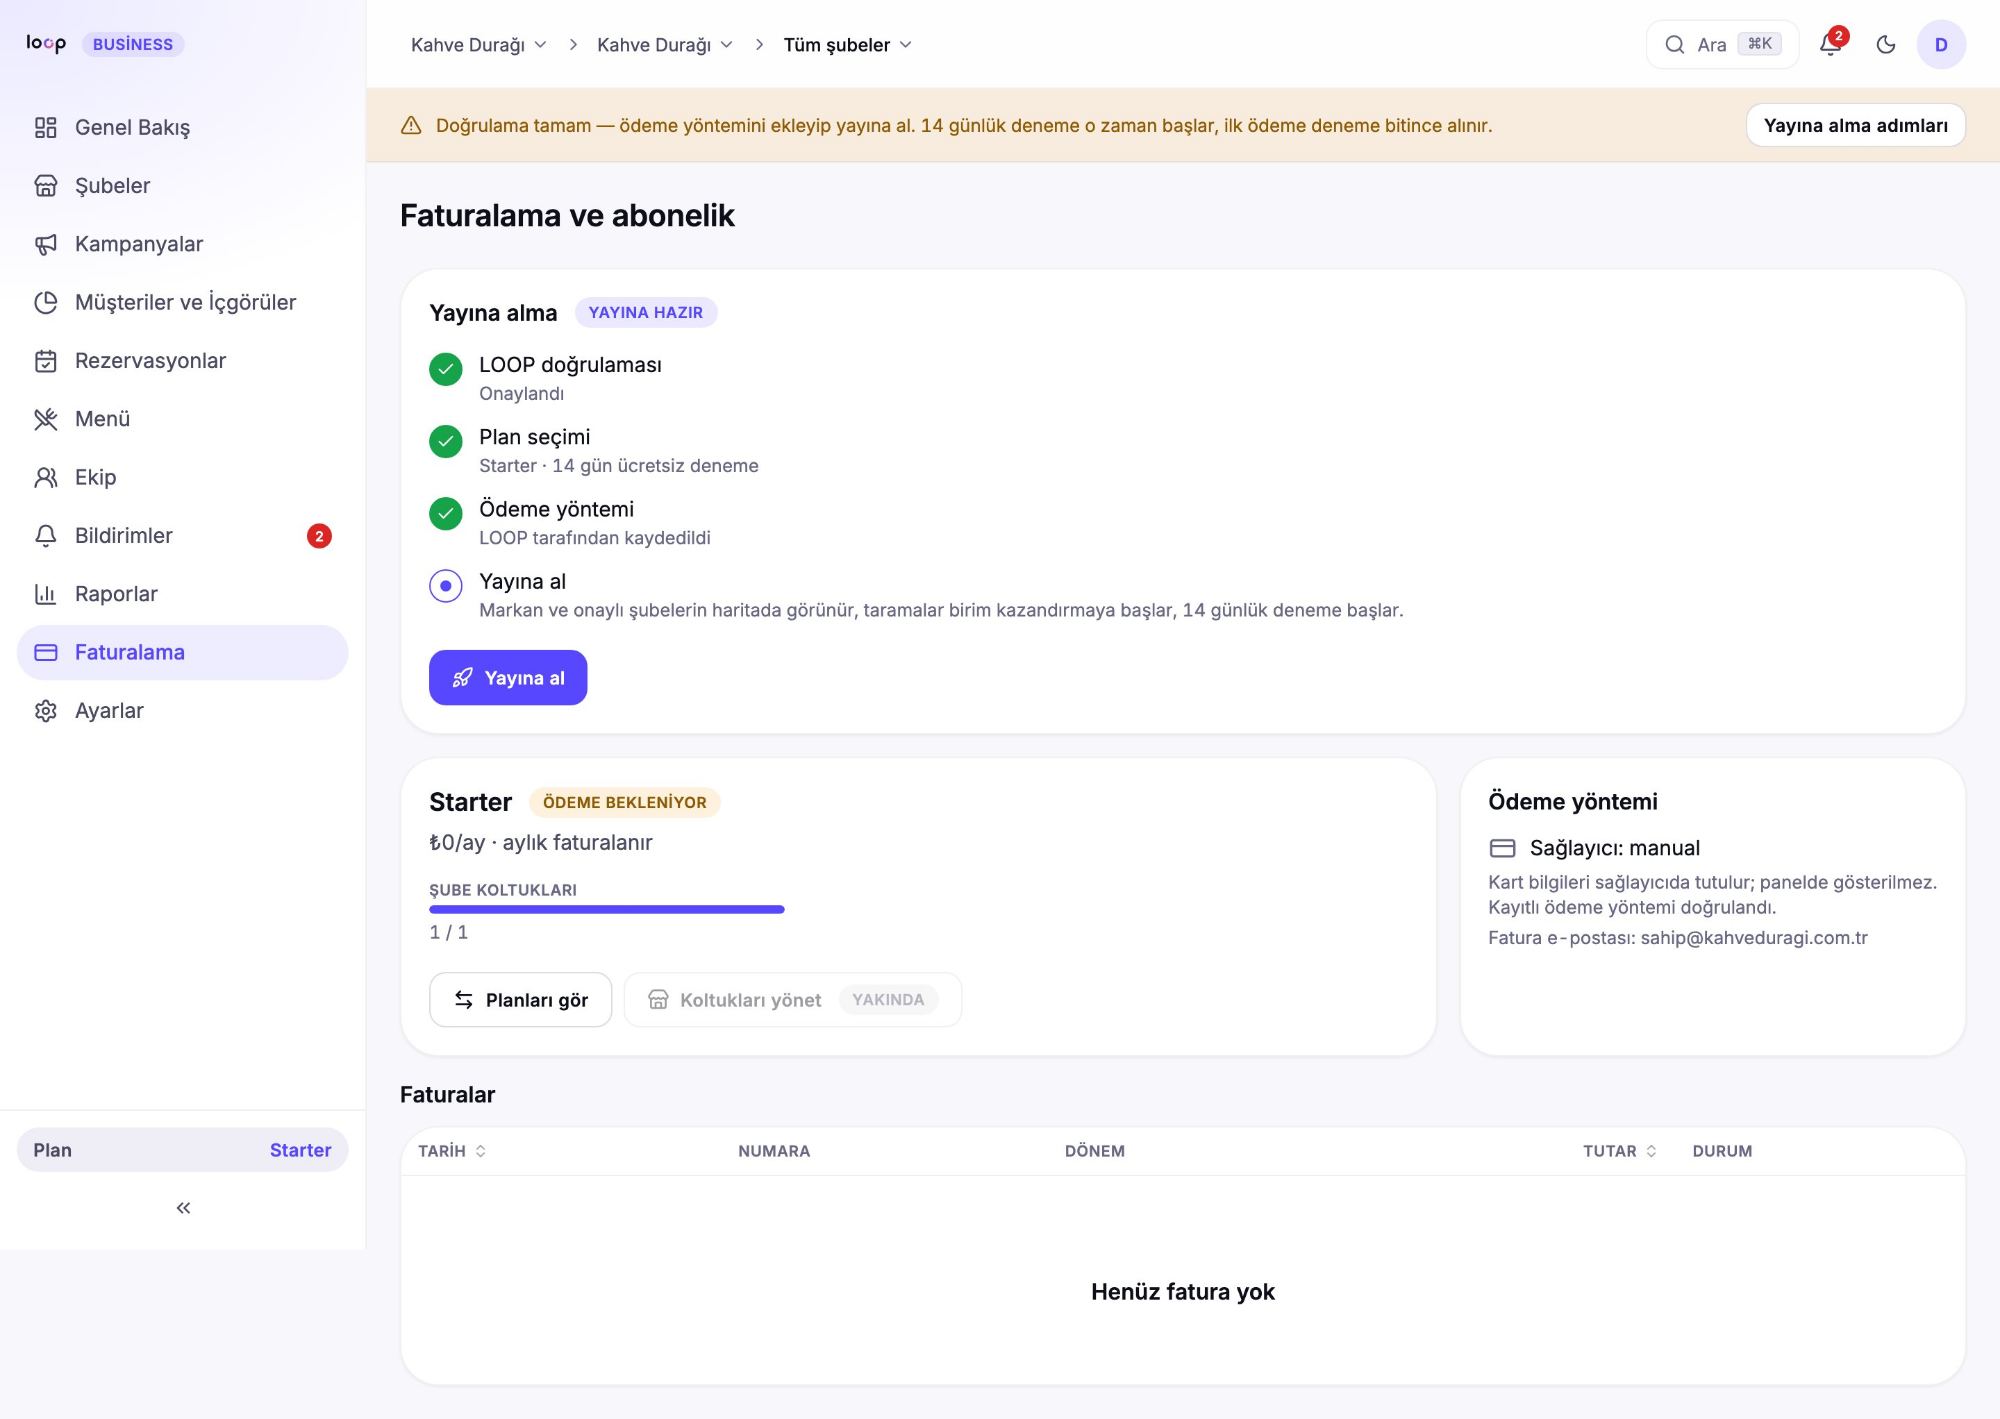Screen dimensions: 2000x1419
Task: Click the Faturalama ve abonelik page heading
Action: coord(567,216)
